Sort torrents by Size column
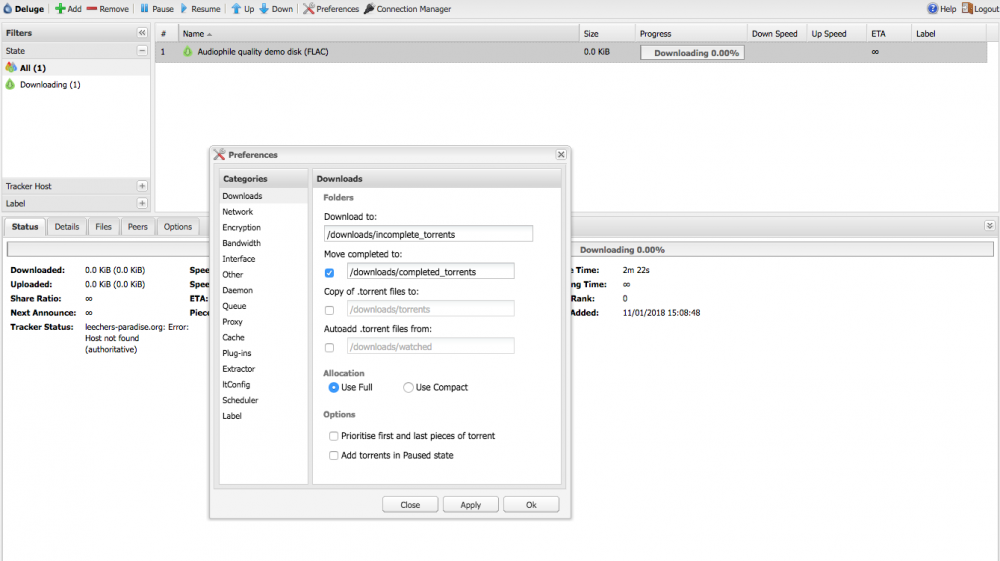This screenshot has width=1000, height=561. pyautogui.click(x=607, y=34)
